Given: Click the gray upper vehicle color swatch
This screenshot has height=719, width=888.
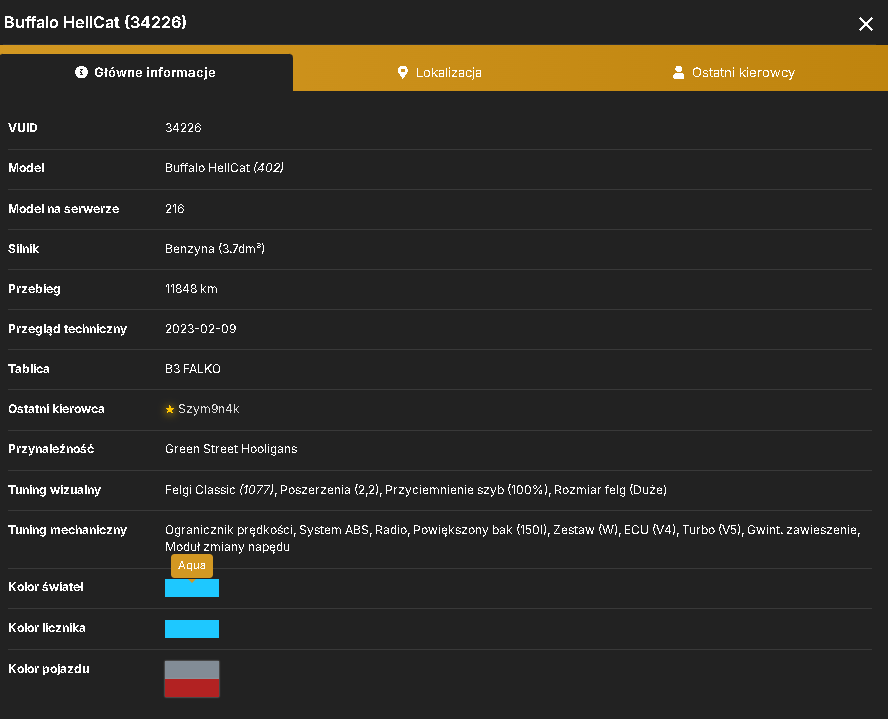Looking at the screenshot, I should coord(192,670).
